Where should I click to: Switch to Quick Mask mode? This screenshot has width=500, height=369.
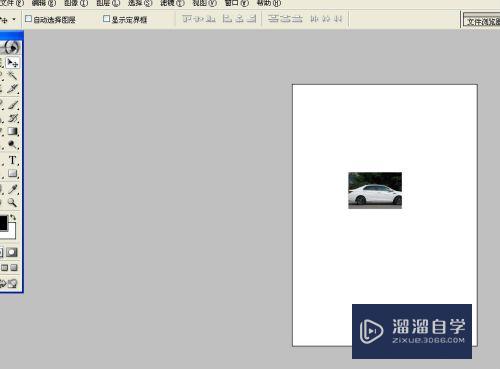[x=12, y=252]
